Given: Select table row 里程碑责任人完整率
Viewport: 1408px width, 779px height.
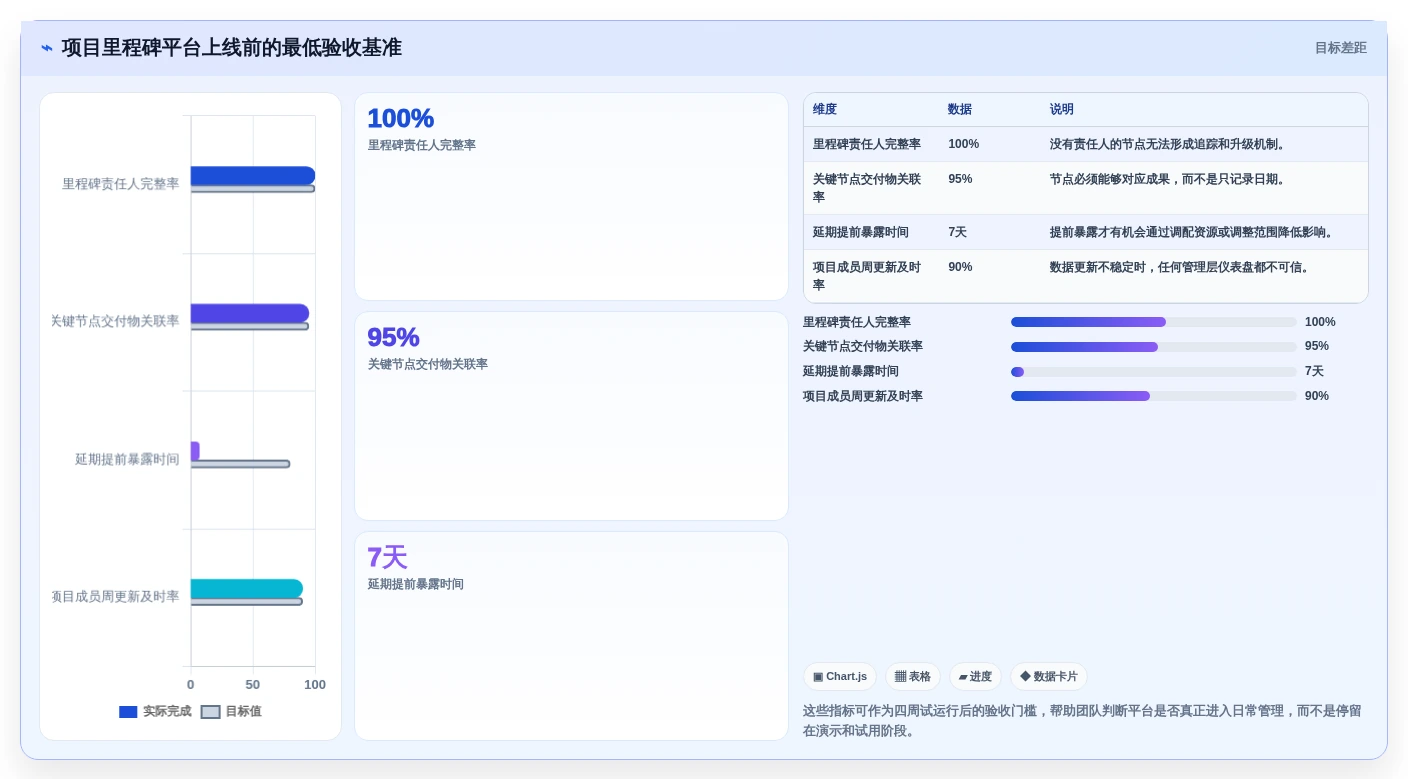Looking at the screenshot, I should point(1085,144).
